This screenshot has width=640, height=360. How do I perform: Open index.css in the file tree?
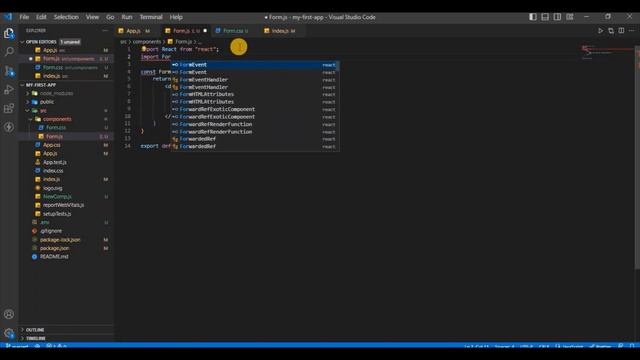pos(53,171)
